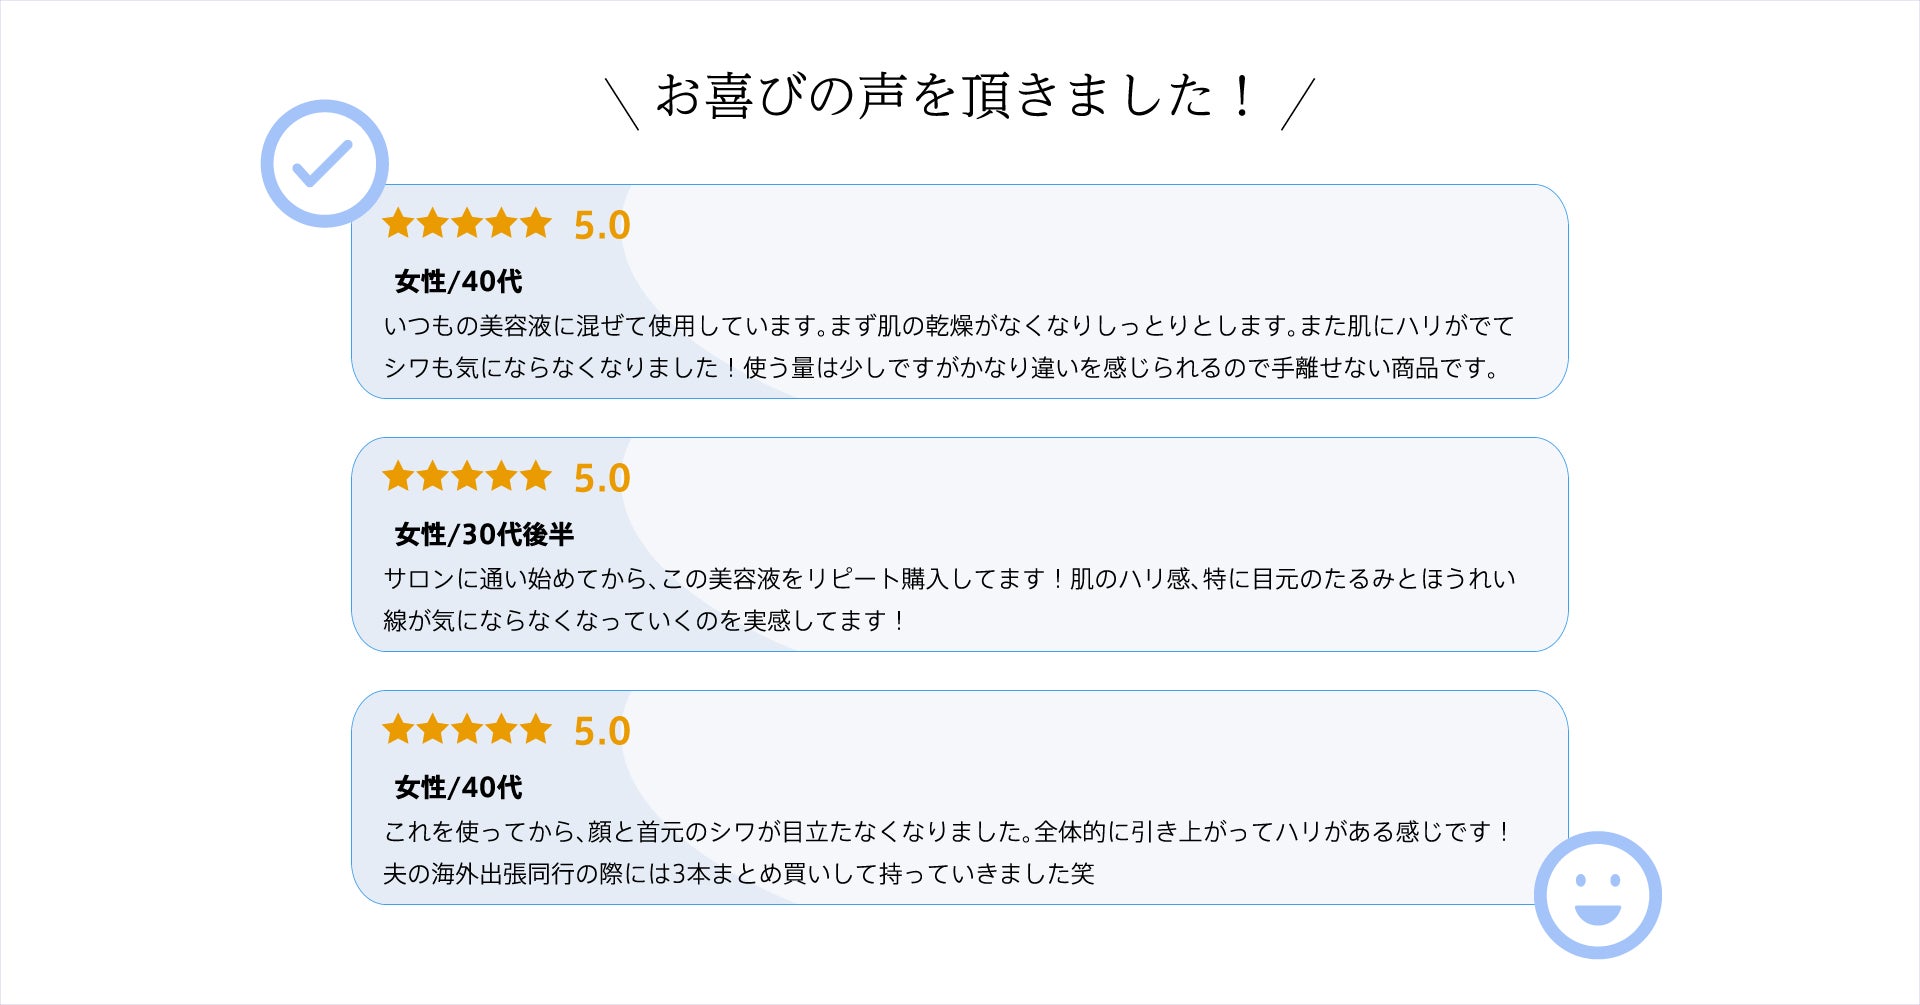The height and width of the screenshot is (1005, 1920).
Task: Click the backslash decoration left of the heading
Action: 622,104
